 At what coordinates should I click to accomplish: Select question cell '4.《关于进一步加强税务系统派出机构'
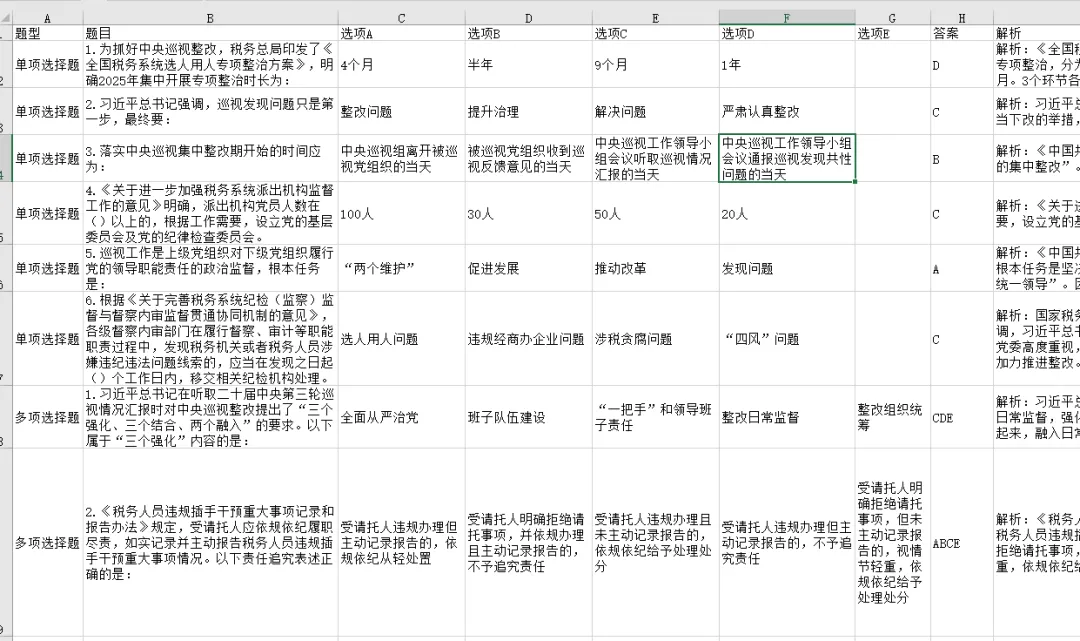click(x=210, y=213)
